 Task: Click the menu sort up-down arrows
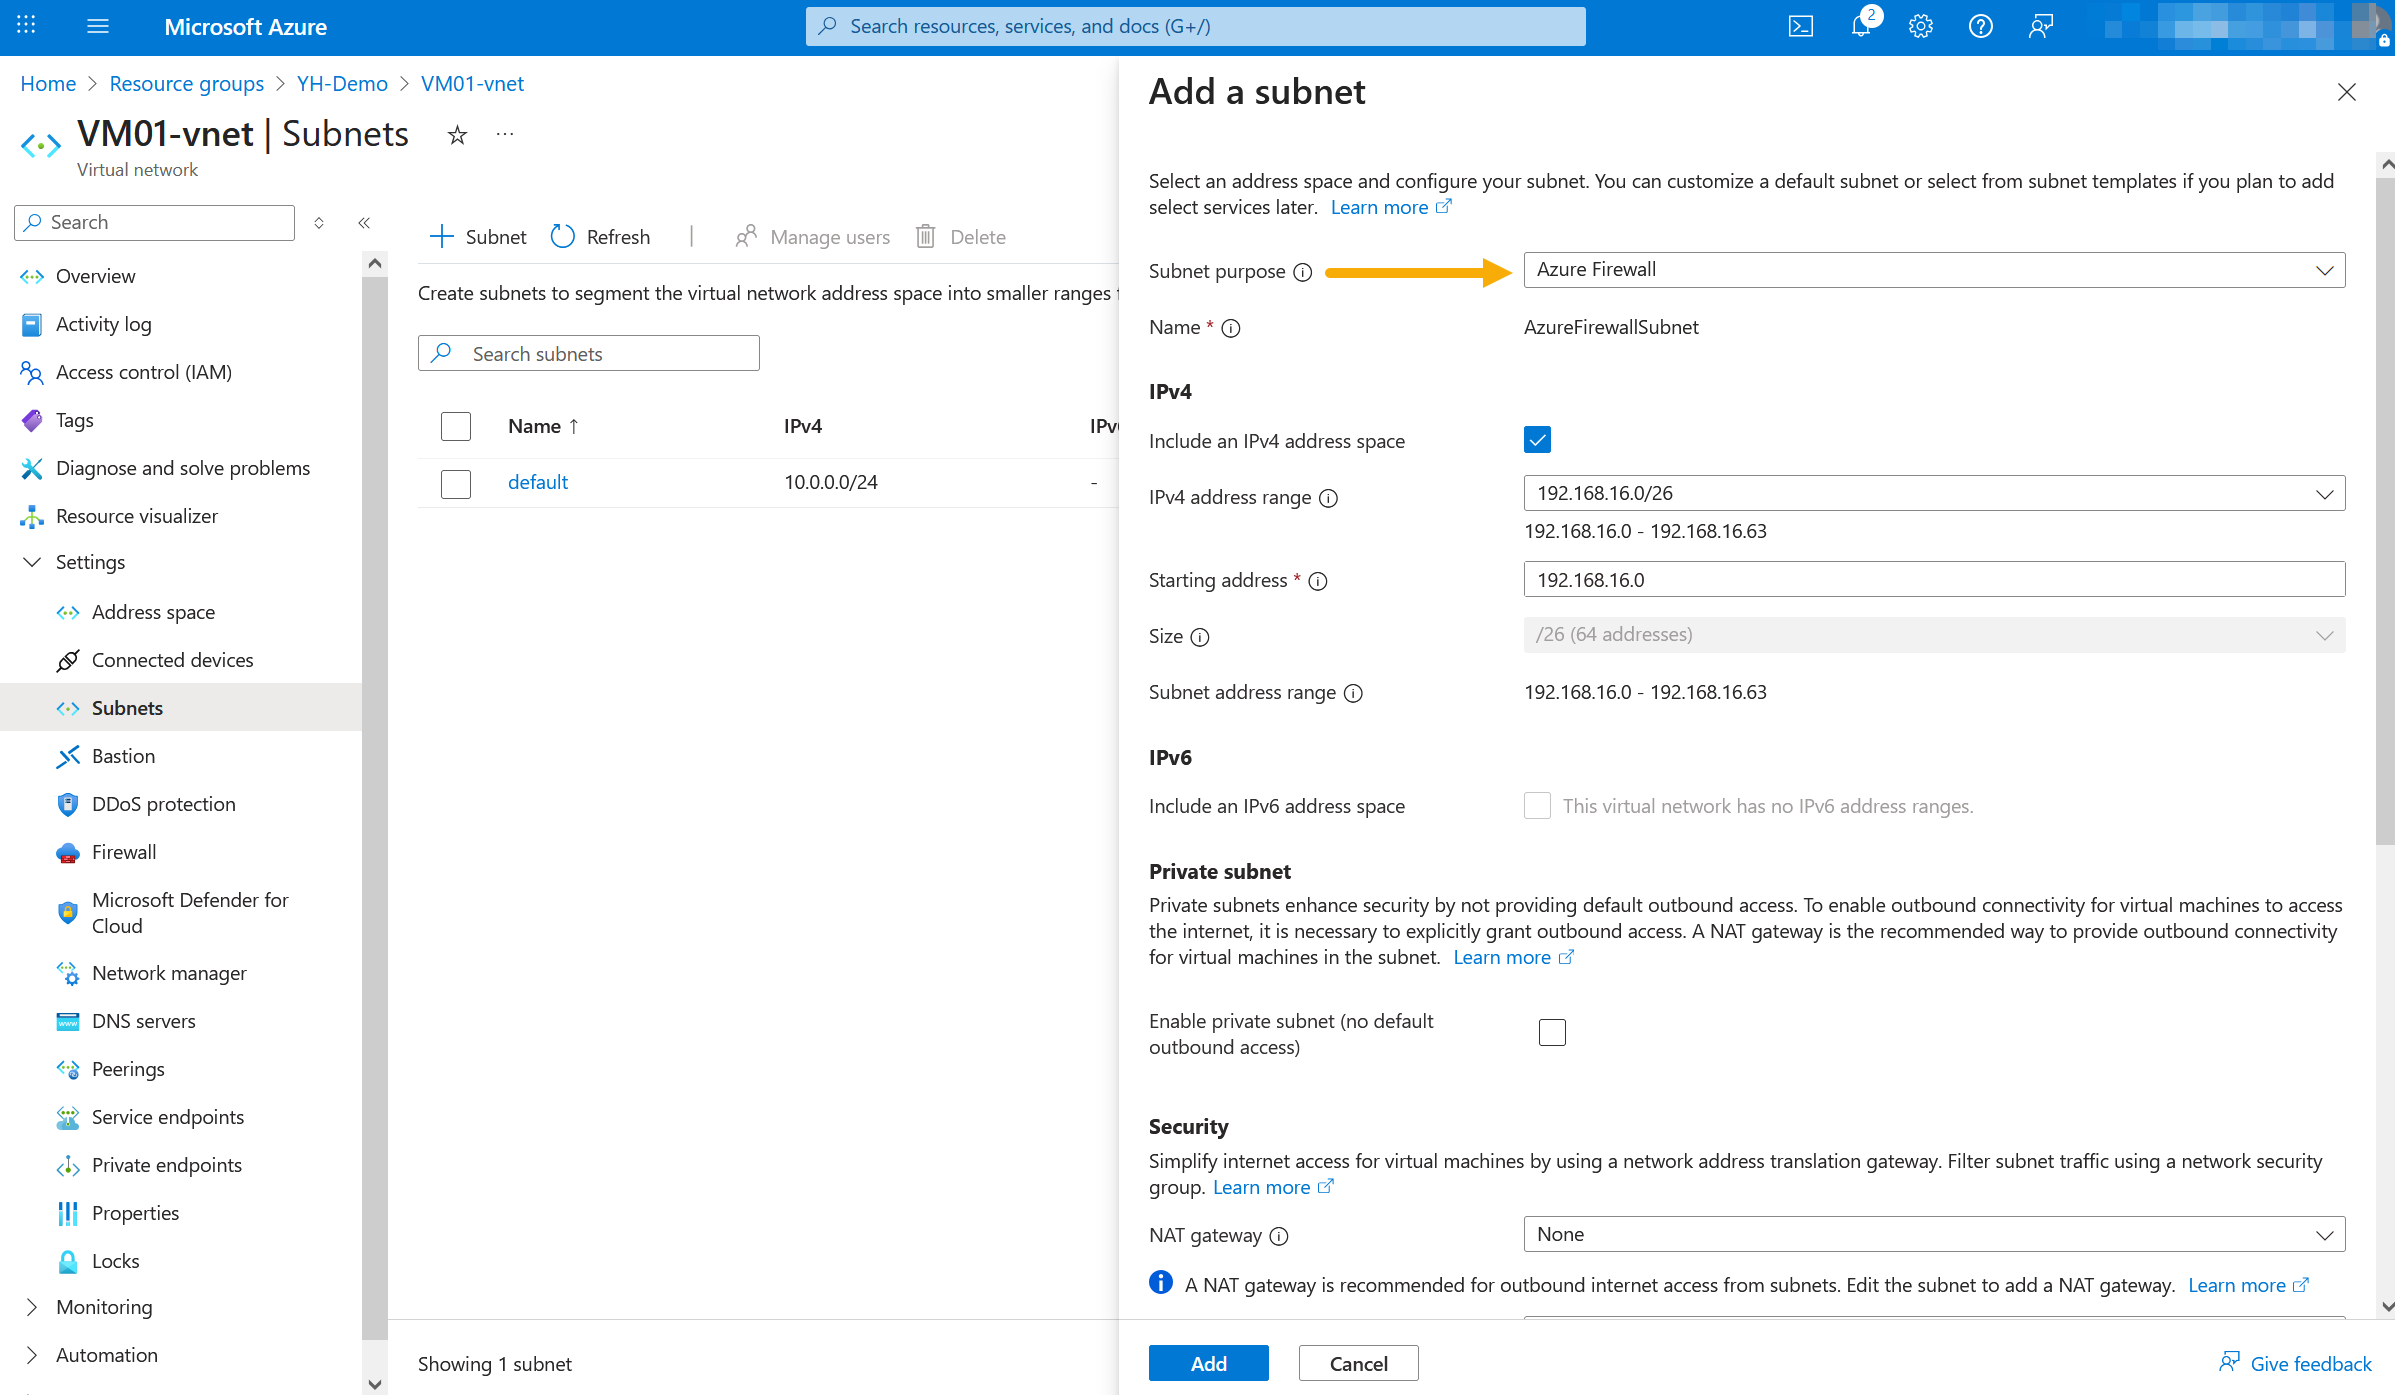click(319, 223)
